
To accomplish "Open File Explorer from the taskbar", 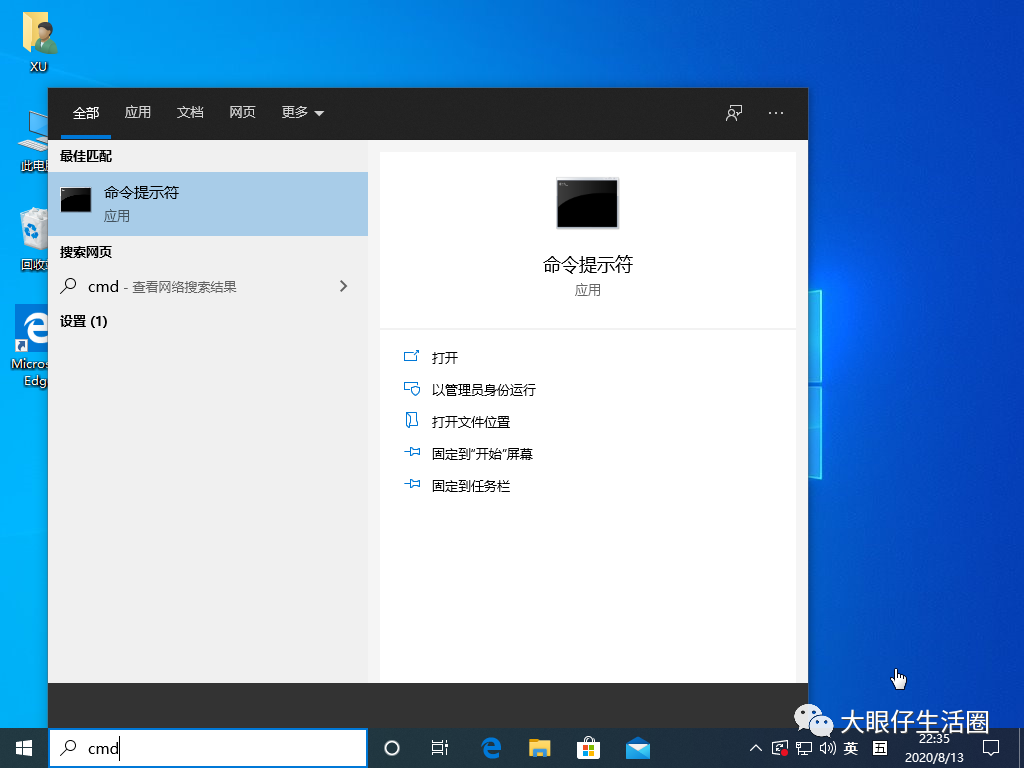I will point(539,747).
